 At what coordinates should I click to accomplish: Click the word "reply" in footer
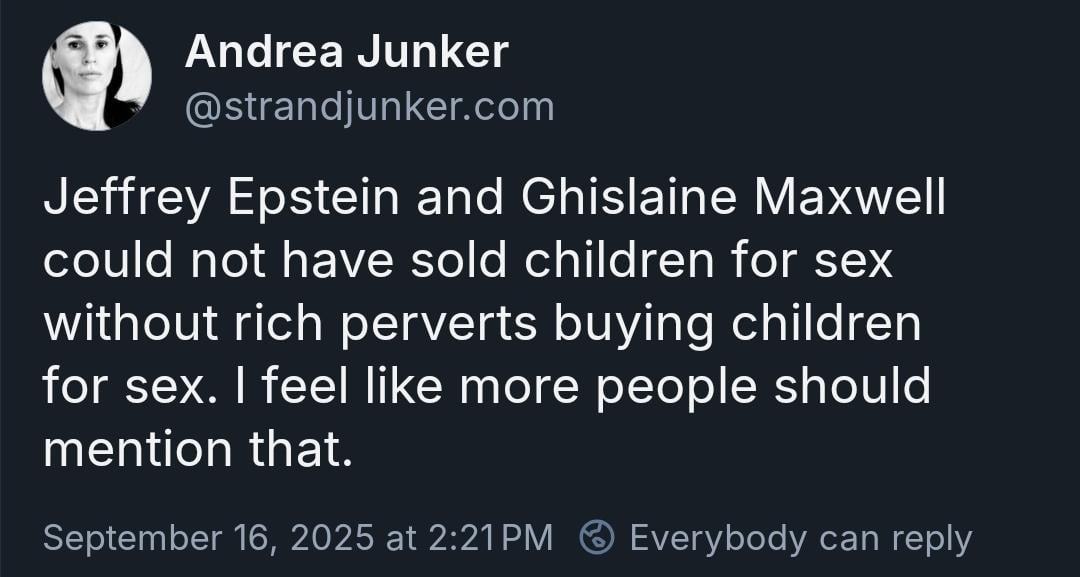tap(931, 540)
